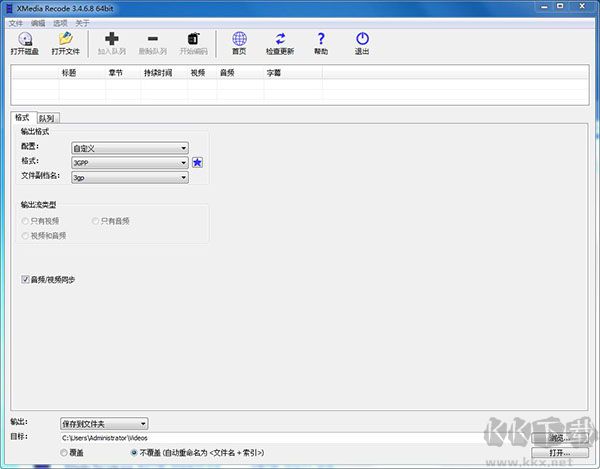The height and width of the screenshot is (469, 600).
Task: Switch to the Format (格式) tab
Action: click(23, 117)
